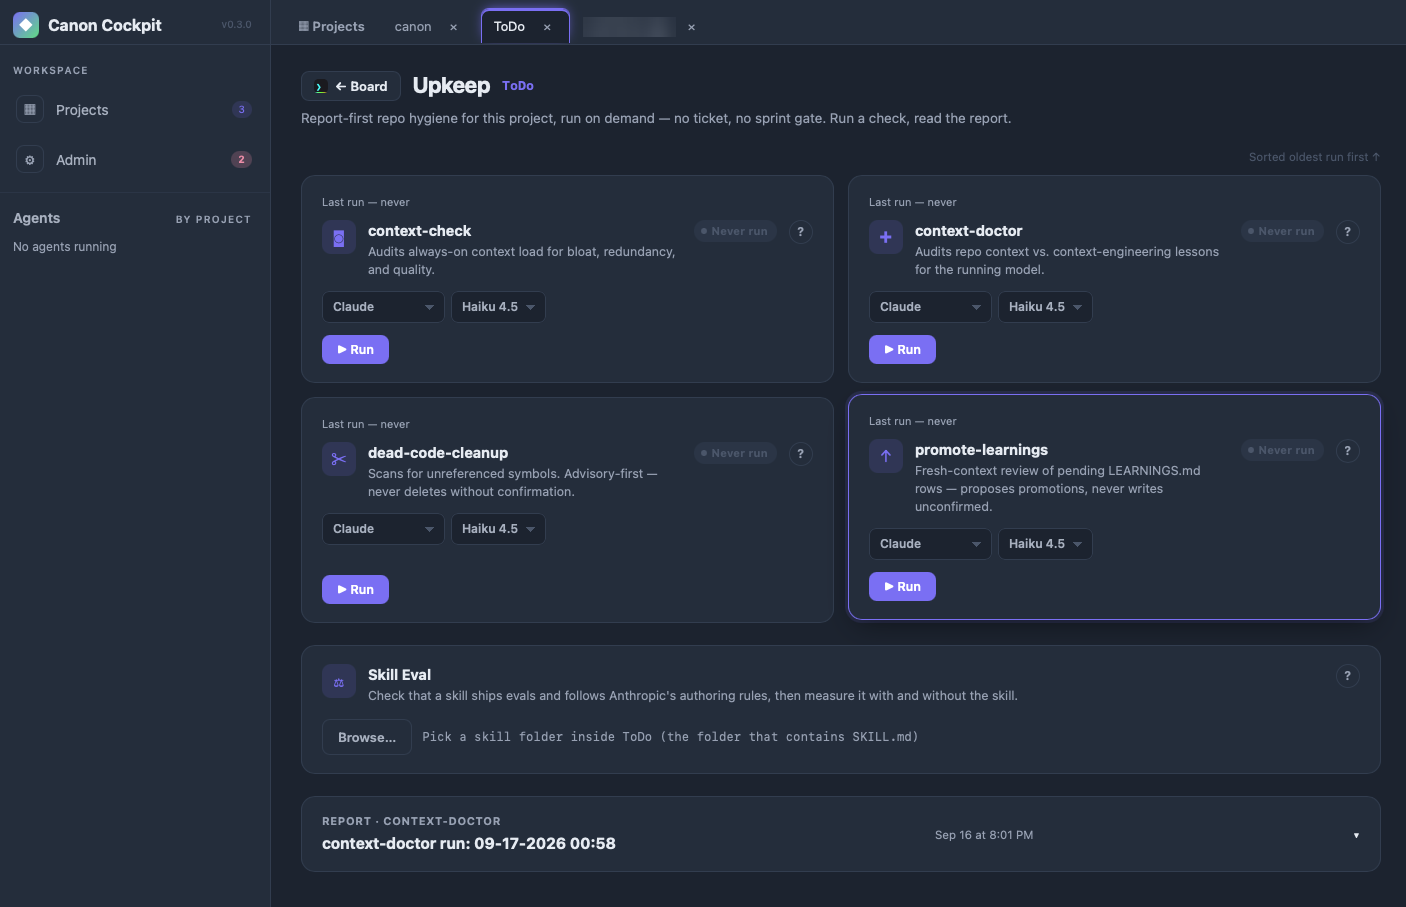Toggle the 'Sorted oldest run first' order

(1314, 157)
